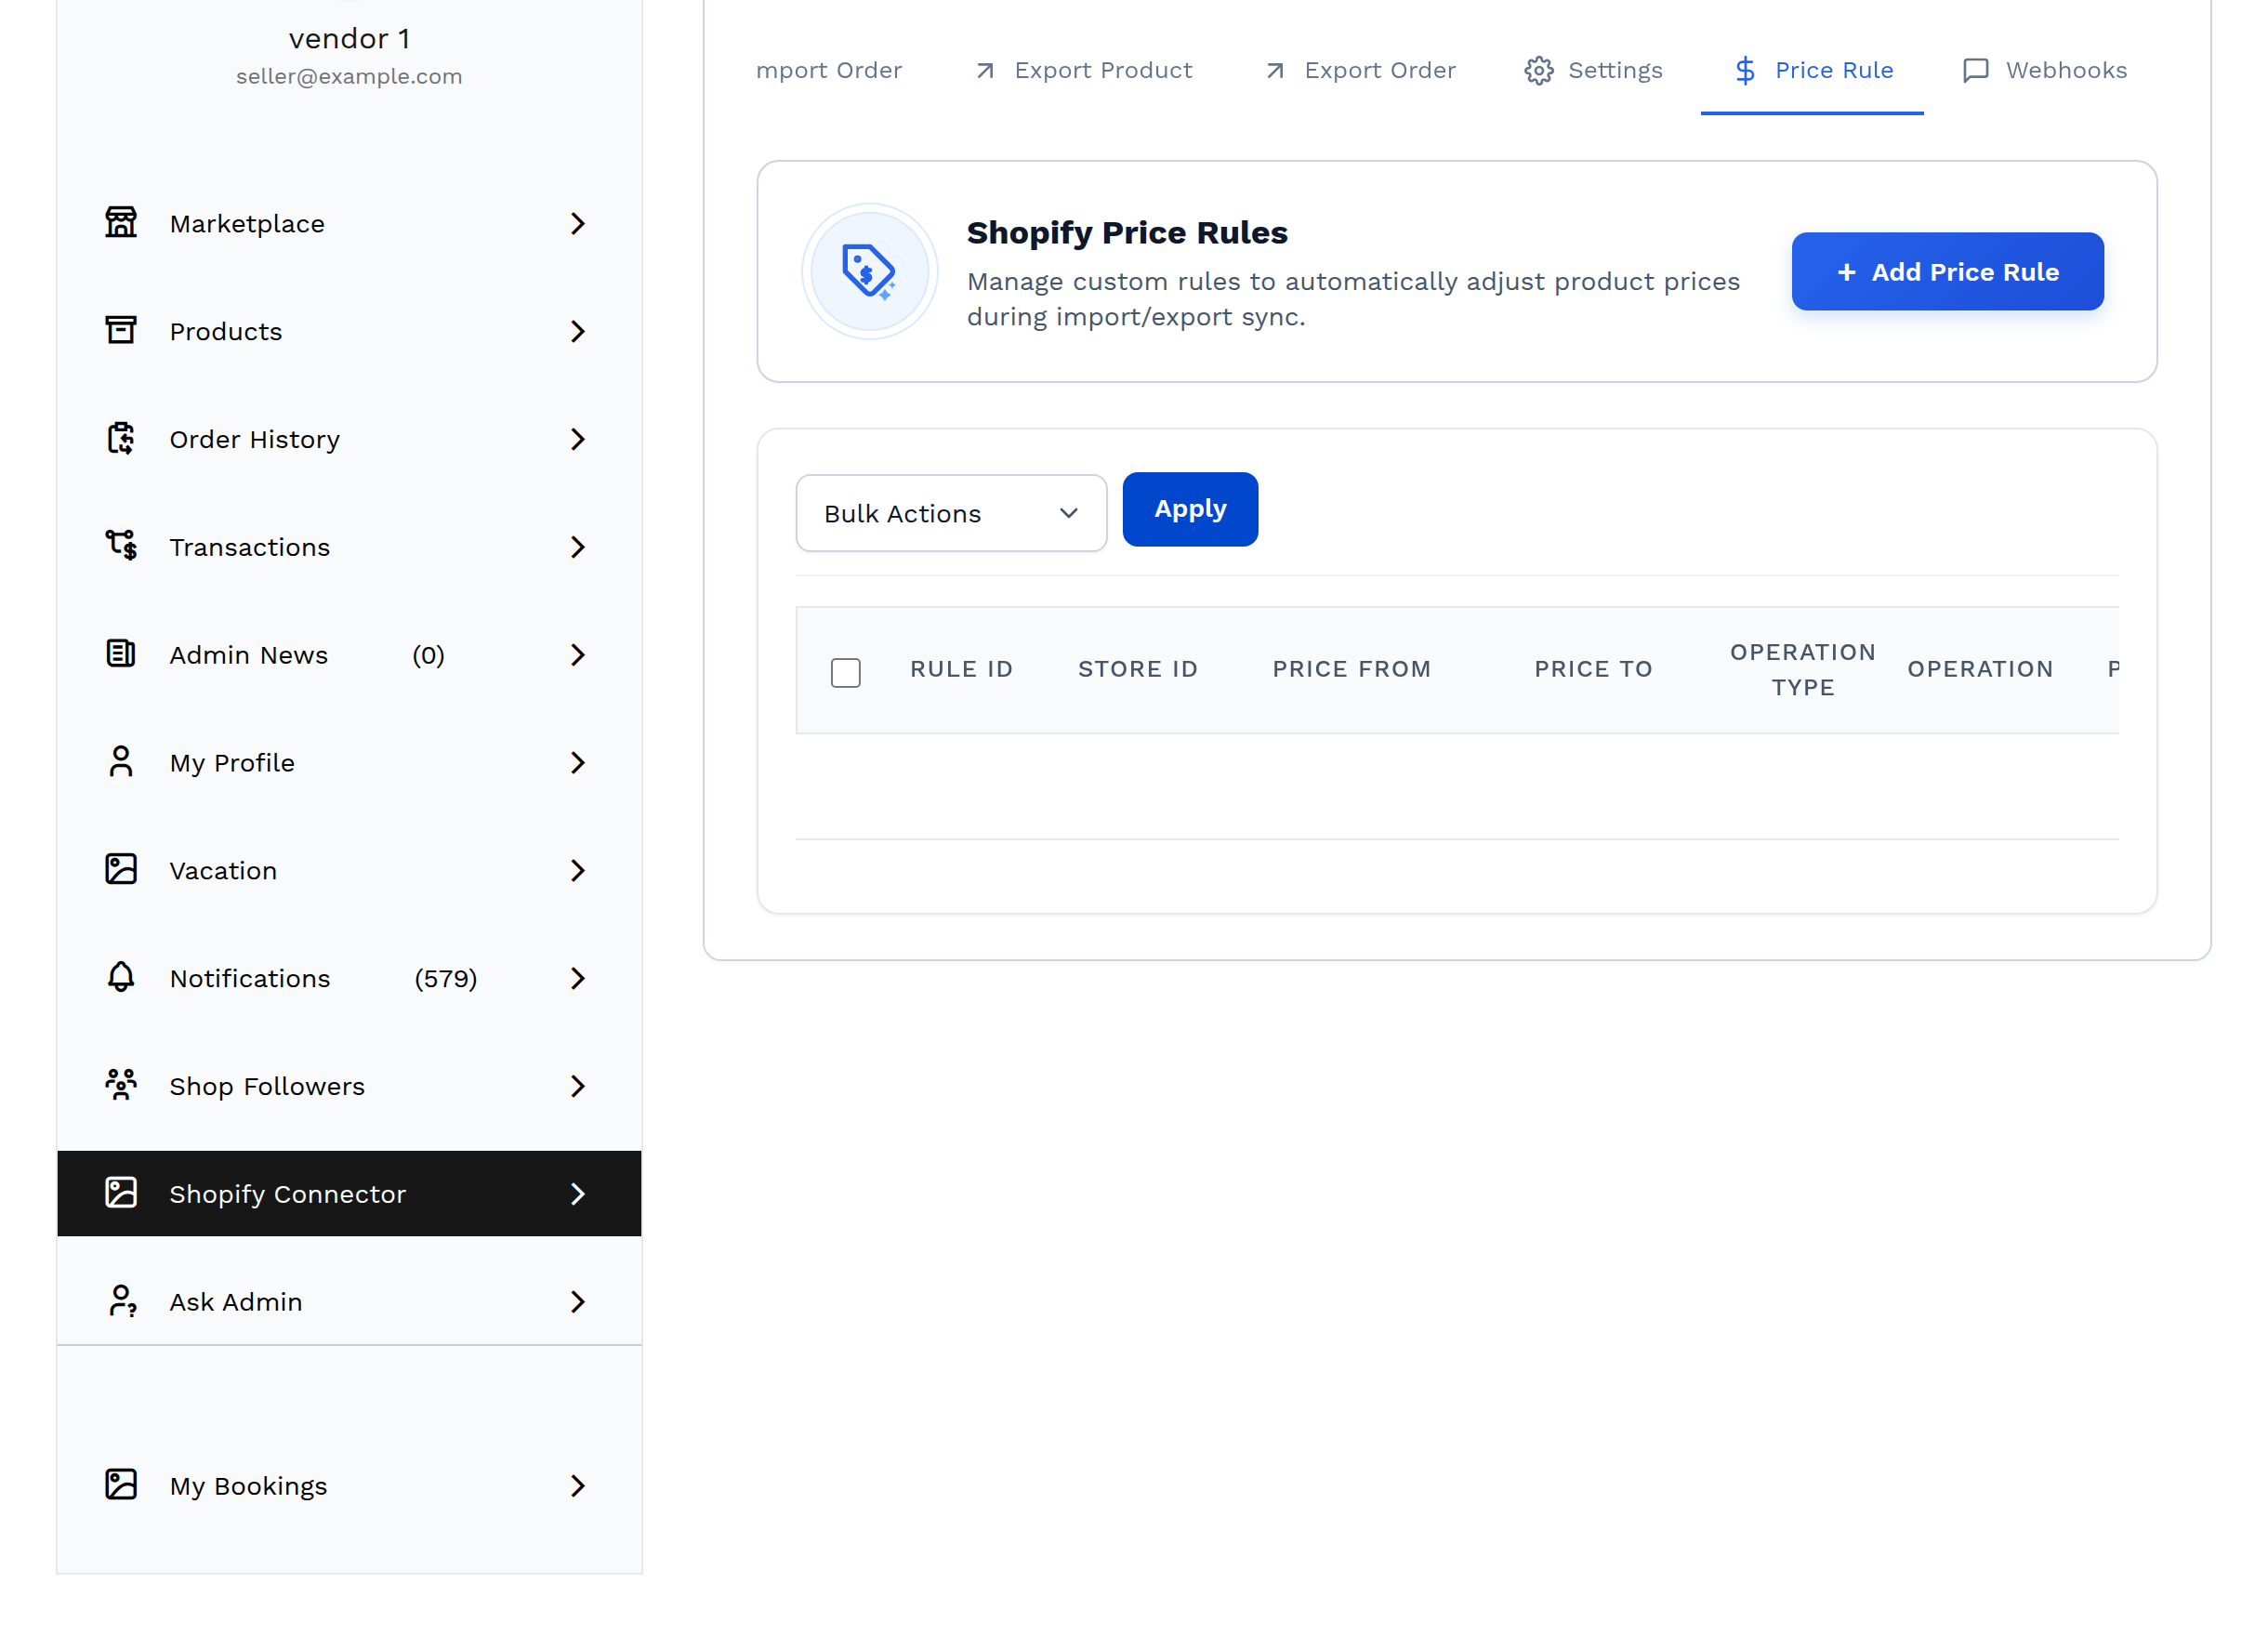
Task: Expand the Shop Followers chevron
Action: pyautogui.click(x=578, y=1087)
